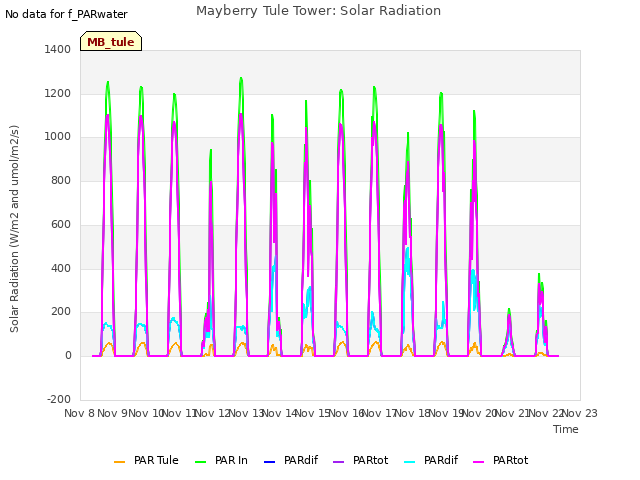Select the chart title Mayberry Tule Tower: Solar Radiation
Viewport: 640px width, 480px height.
click(x=318, y=11)
